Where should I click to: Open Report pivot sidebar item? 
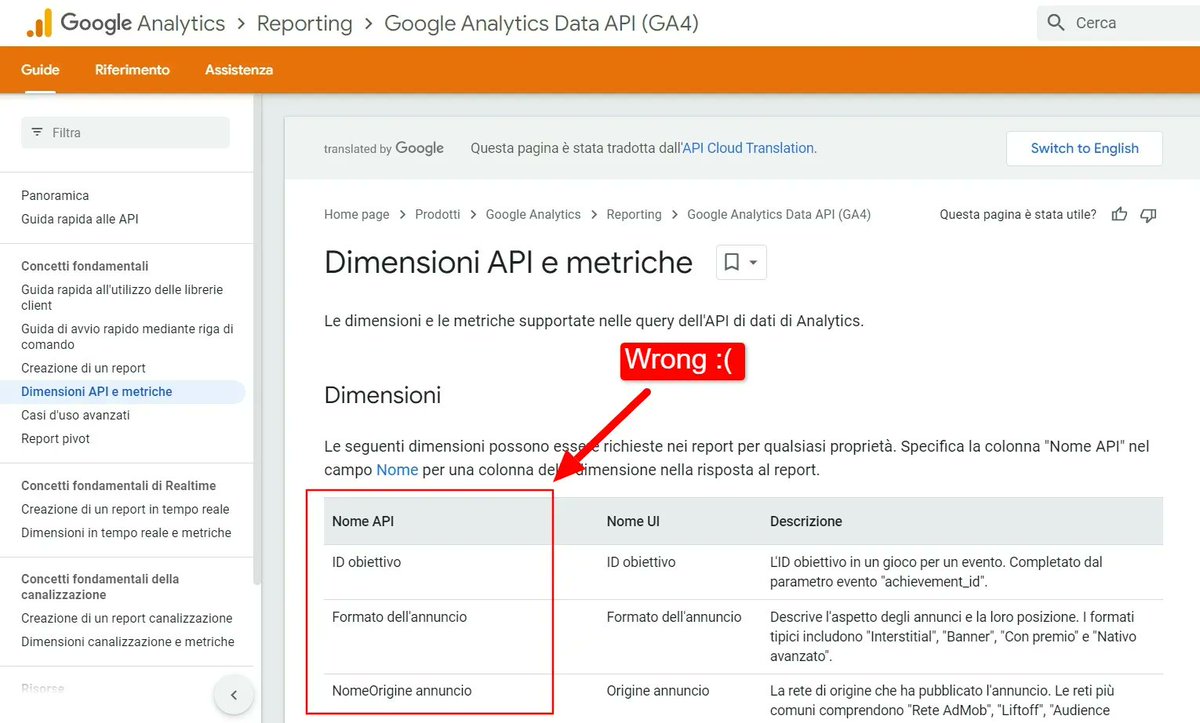coord(56,438)
